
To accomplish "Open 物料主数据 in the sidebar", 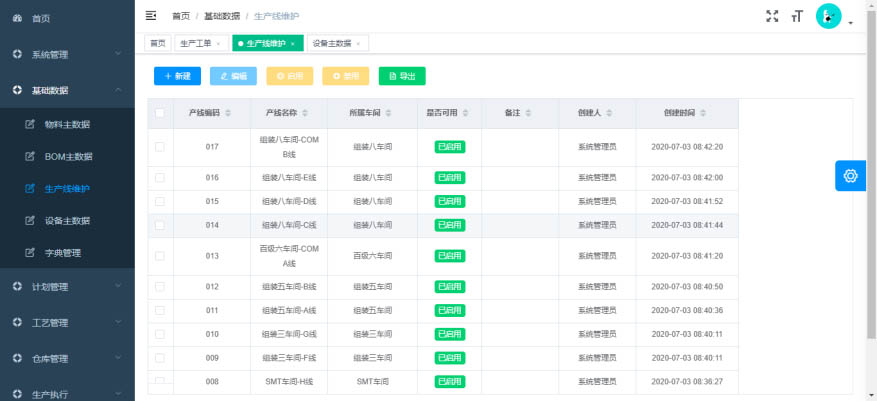I will [x=67, y=125].
